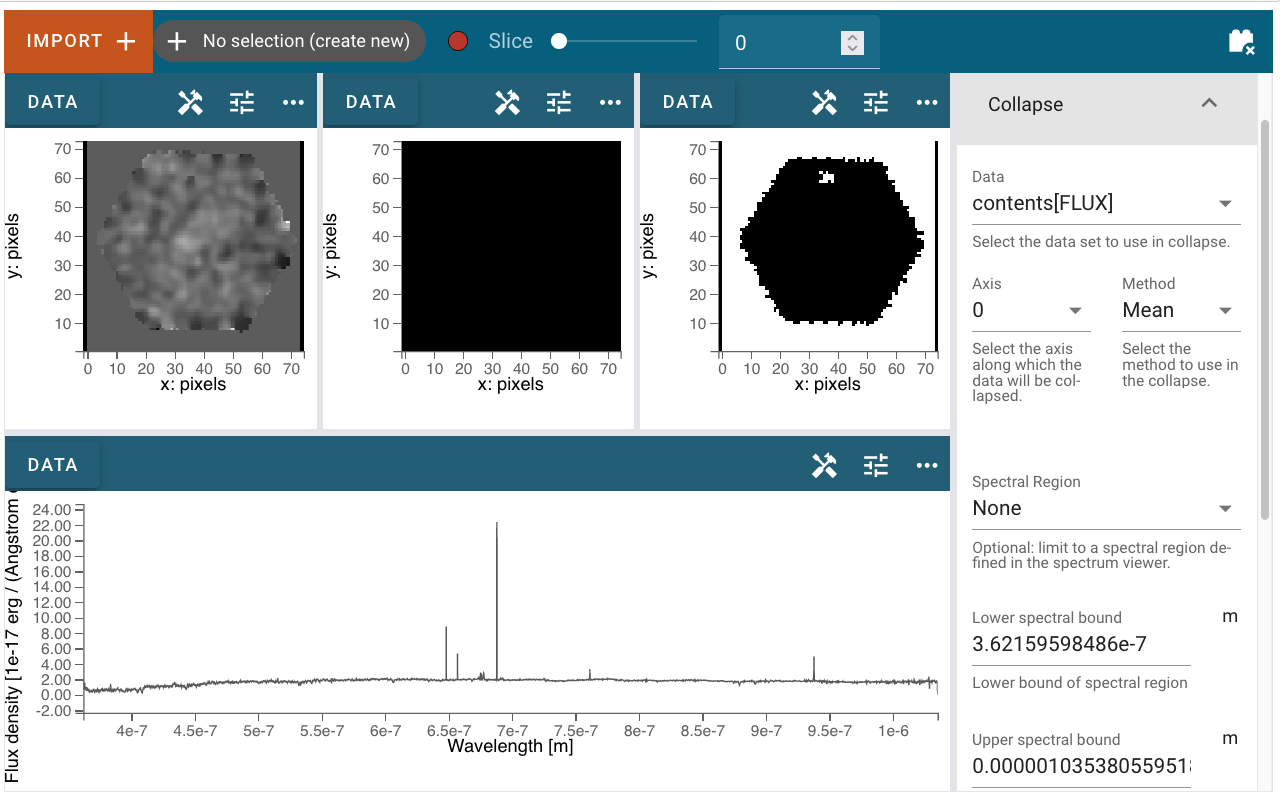
Task: Open the Data dropdown showing contents[FLUX]
Action: 1106,204
